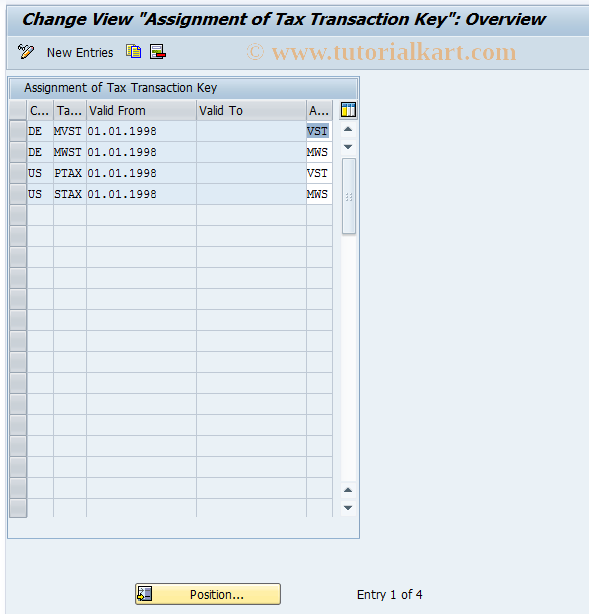Click the Position... button

[x=208, y=594]
